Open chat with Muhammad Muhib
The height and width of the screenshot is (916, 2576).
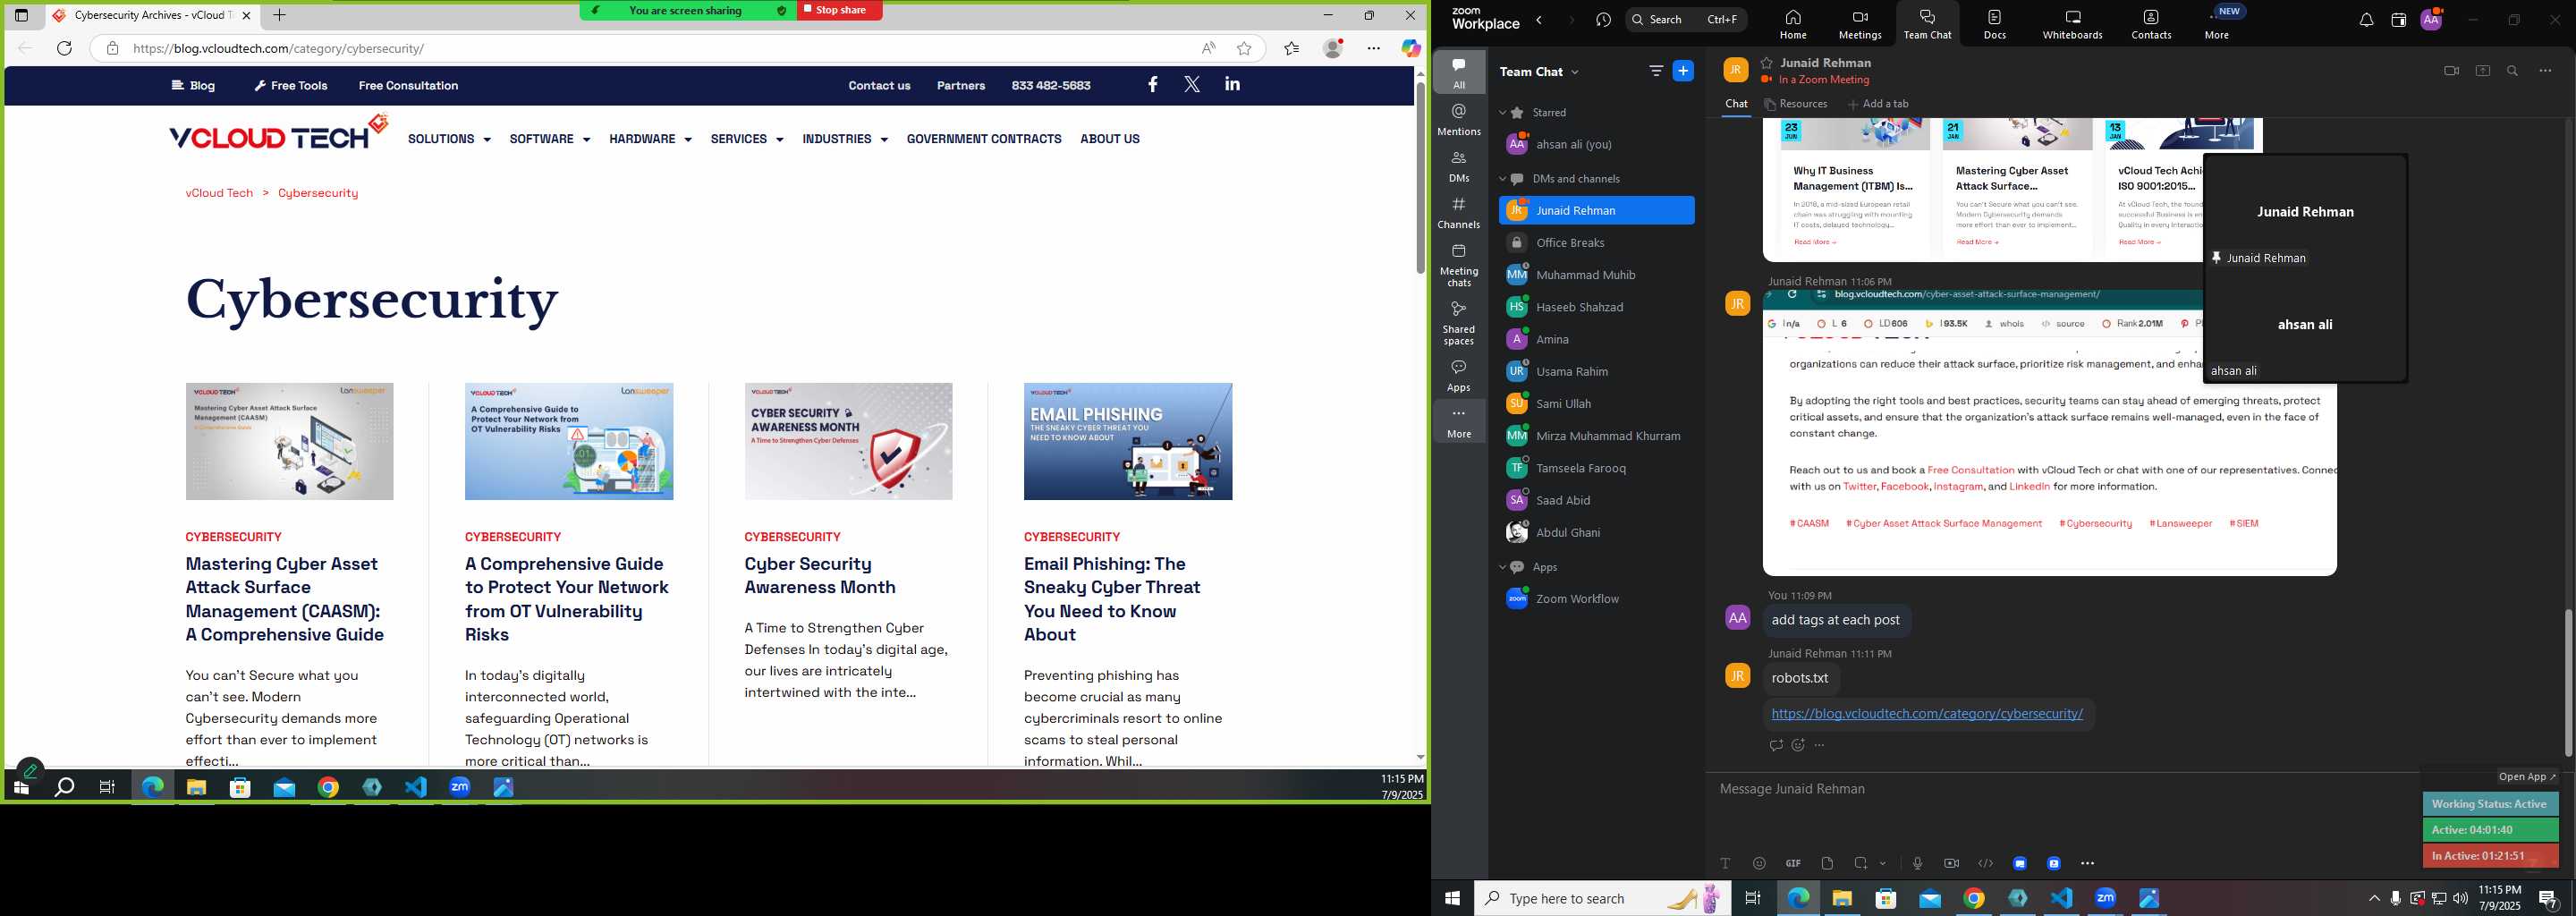(x=1596, y=275)
